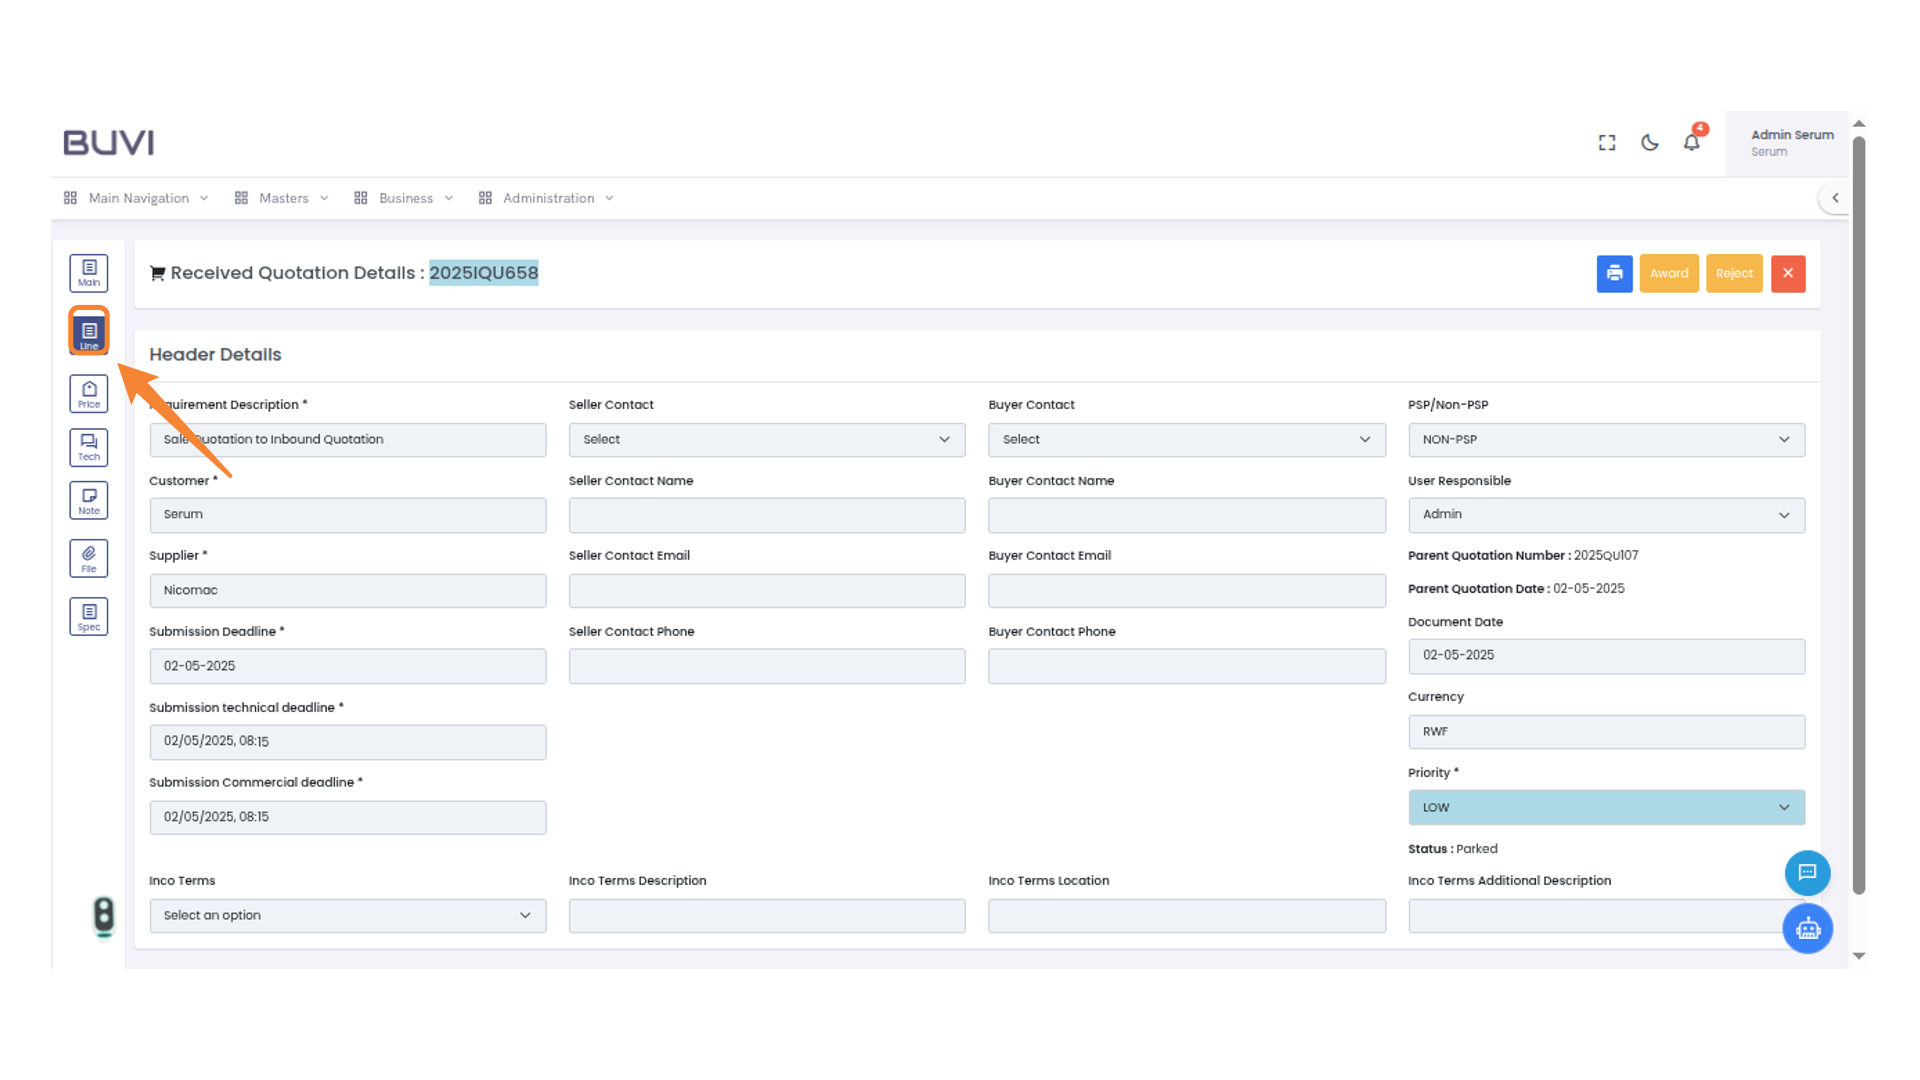Screen dimensions: 1920x1080
Task: Open the File attachments sidebar icon
Action: (x=89, y=558)
